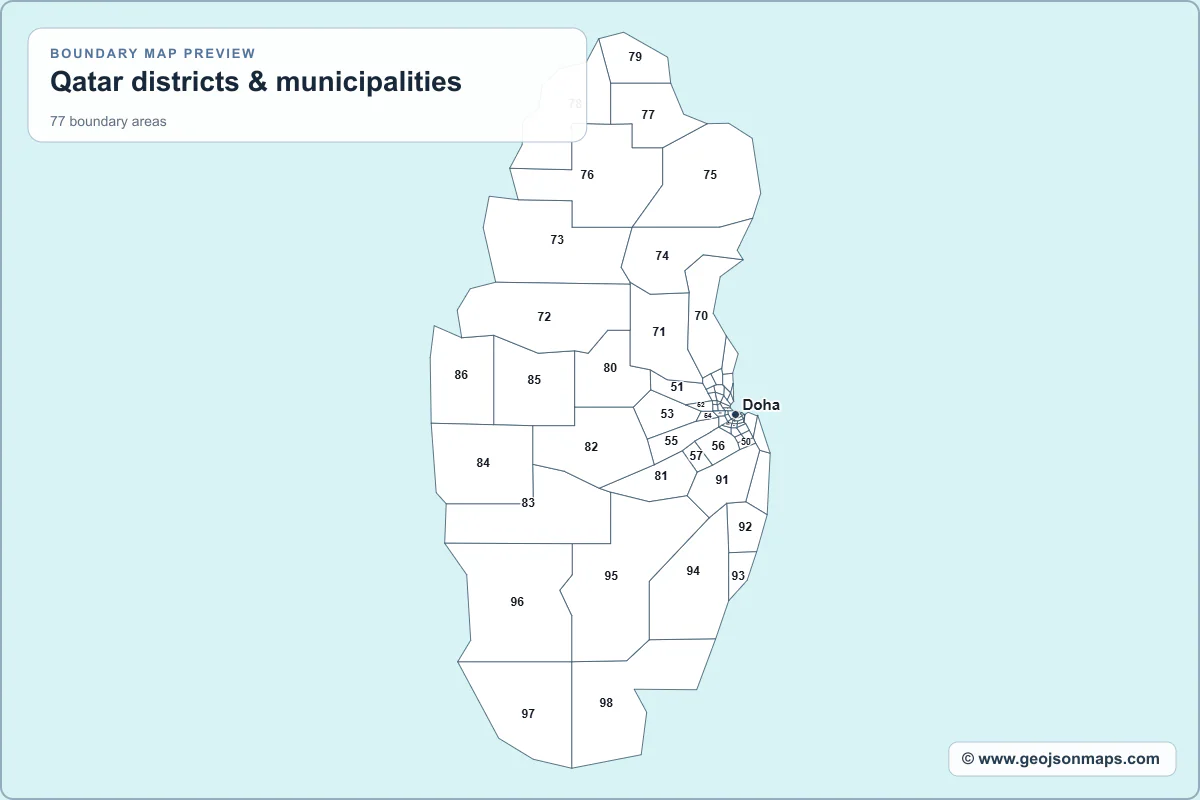This screenshot has width=1200, height=800.
Task: Select map district labeled 76
Action: (x=587, y=175)
